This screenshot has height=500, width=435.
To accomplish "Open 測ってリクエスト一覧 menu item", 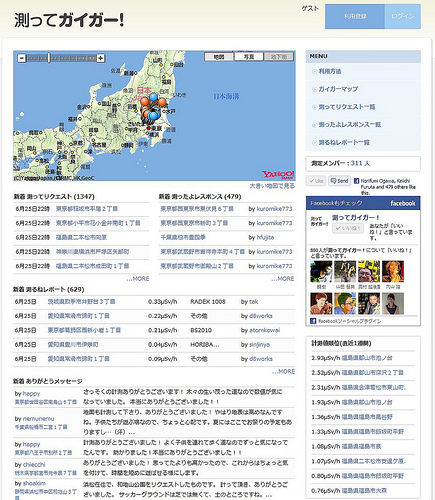I will click(x=347, y=107).
